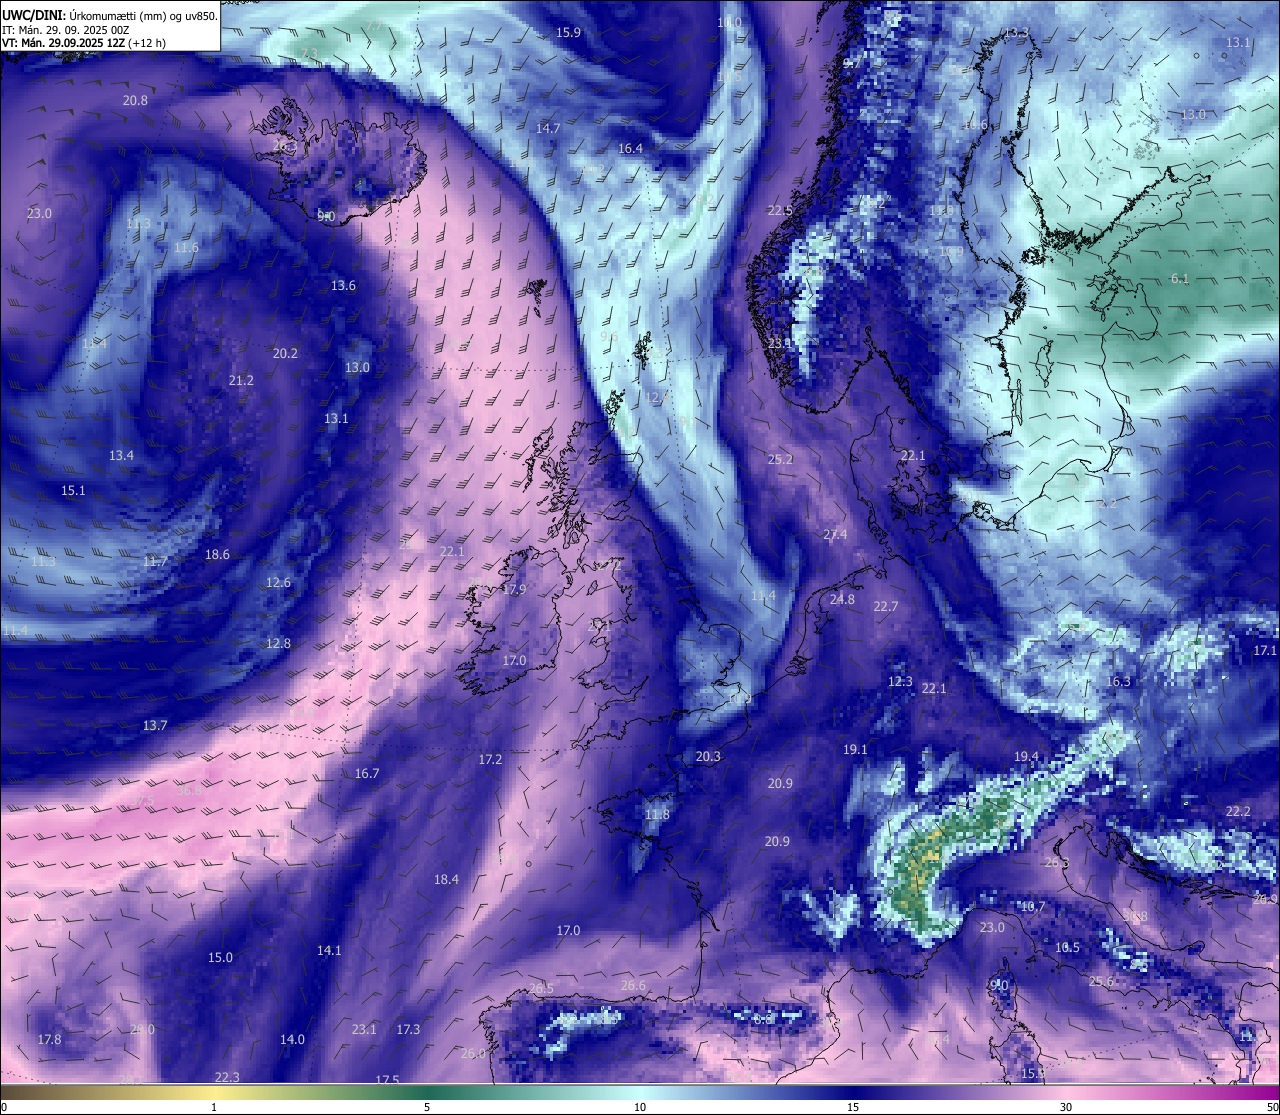Click the 21.2 value in Atlantic low
Image resolution: width=1280 pixels, height=1115 pixels.
pyautogui.click(x=241, y=380)
